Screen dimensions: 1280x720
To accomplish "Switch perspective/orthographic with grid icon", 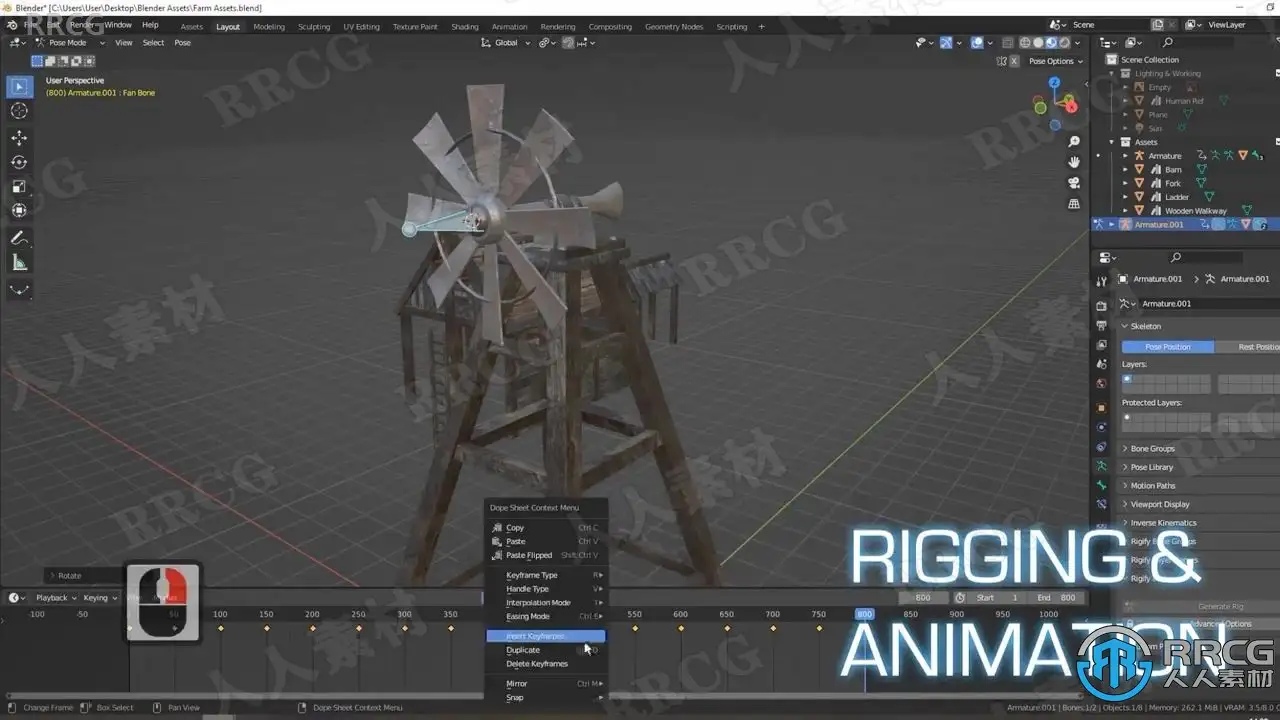I will click(x=1074, y=204).
